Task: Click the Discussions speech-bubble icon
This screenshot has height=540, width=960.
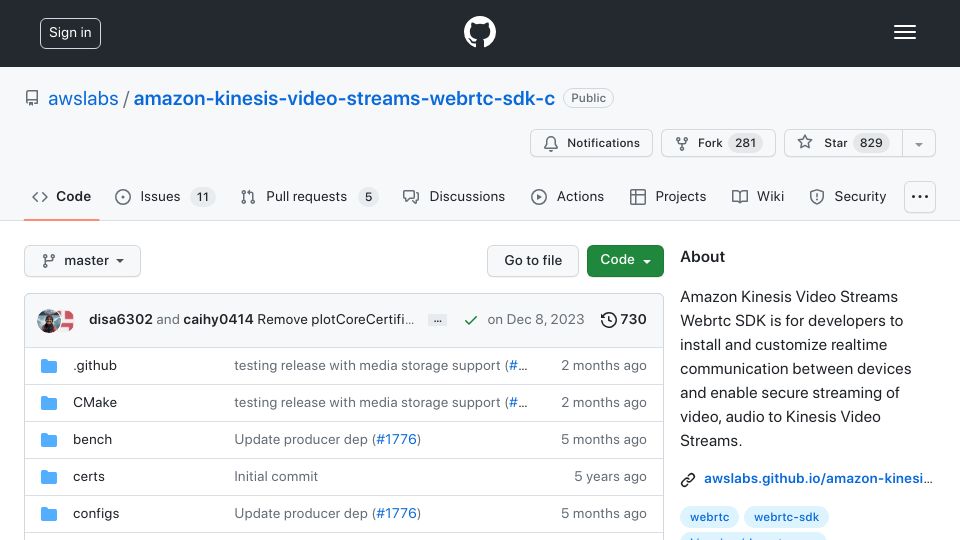Action: 411,197
